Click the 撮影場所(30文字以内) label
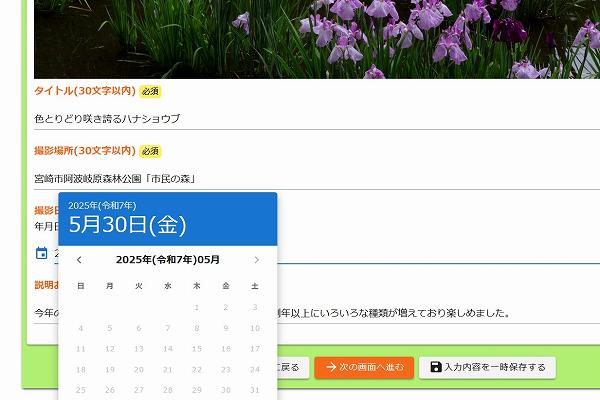 (85, 150)
